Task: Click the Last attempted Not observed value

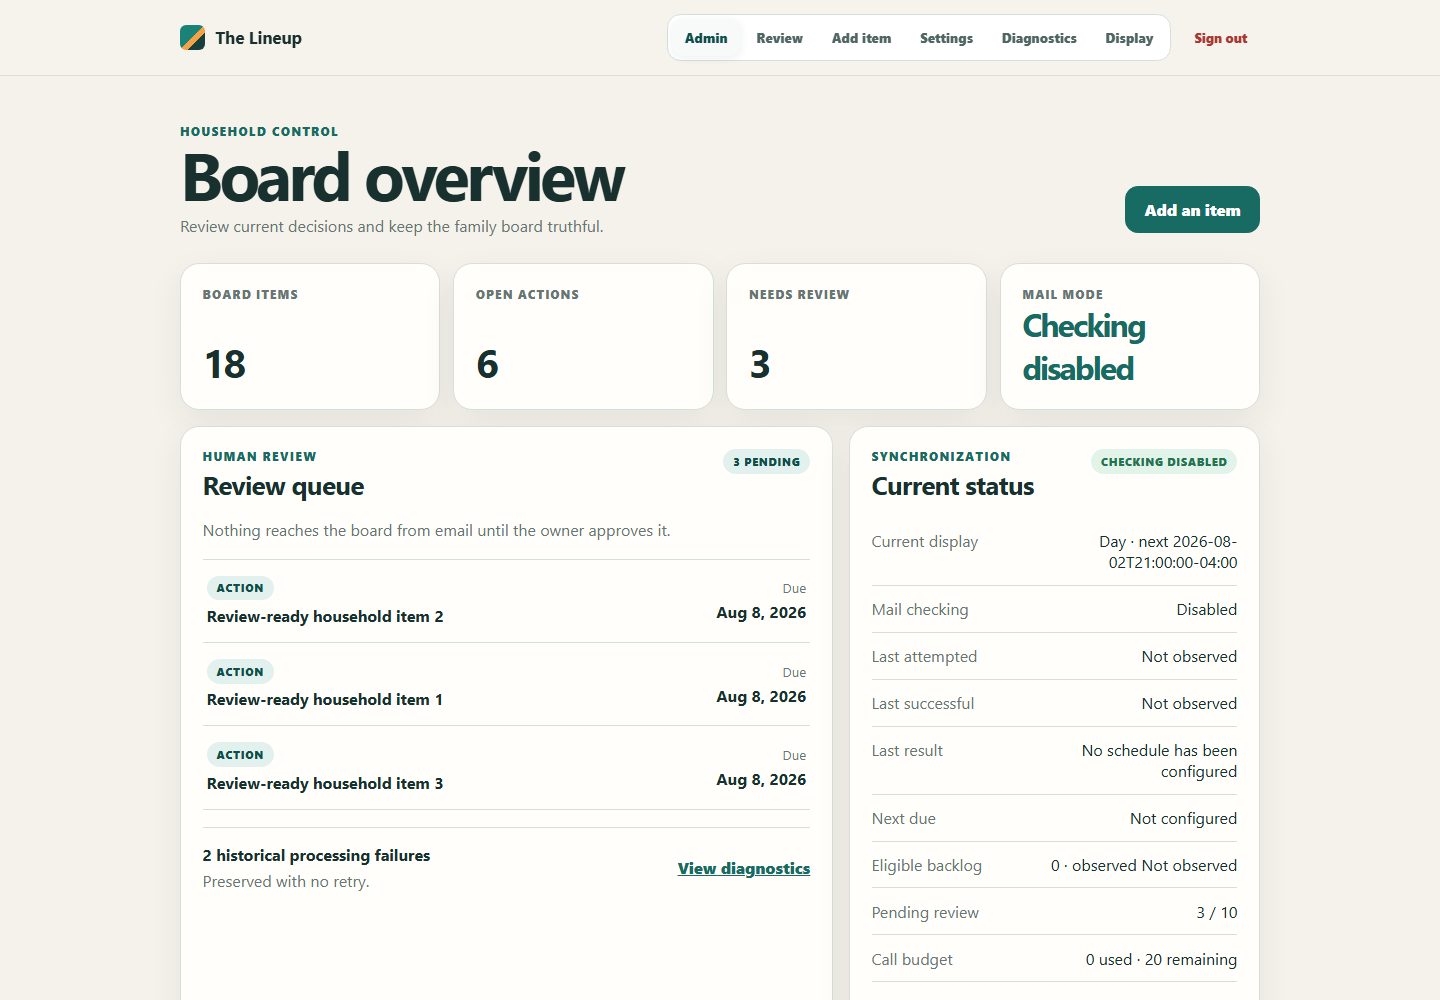Action: click(x=1189, y=657)
